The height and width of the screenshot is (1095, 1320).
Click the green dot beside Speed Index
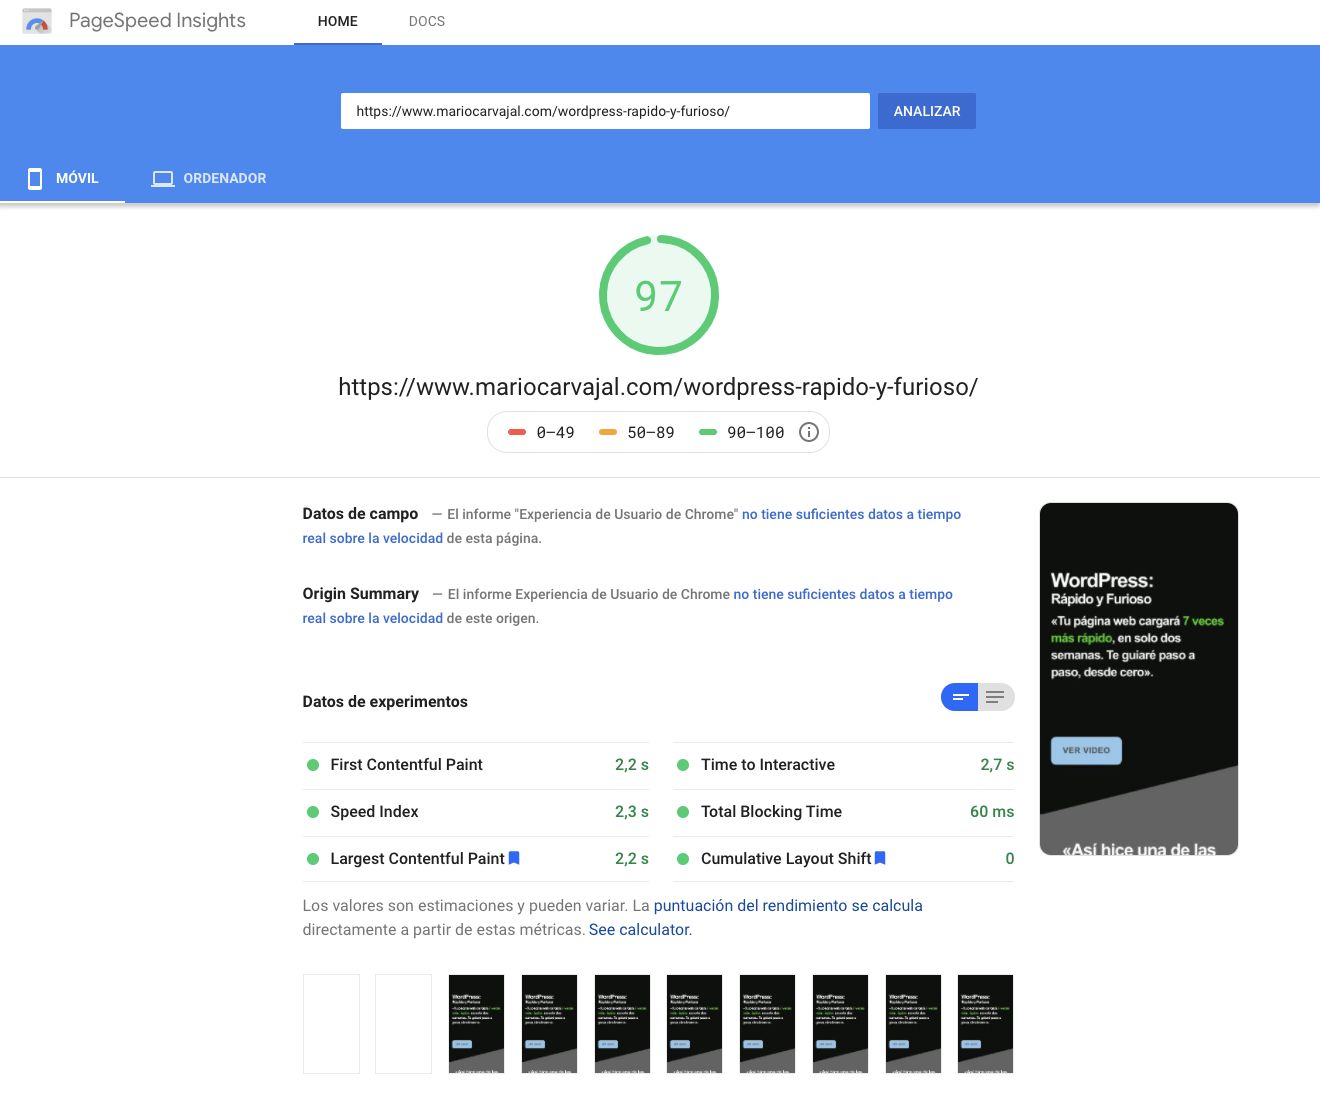click(x=313, y=812)
